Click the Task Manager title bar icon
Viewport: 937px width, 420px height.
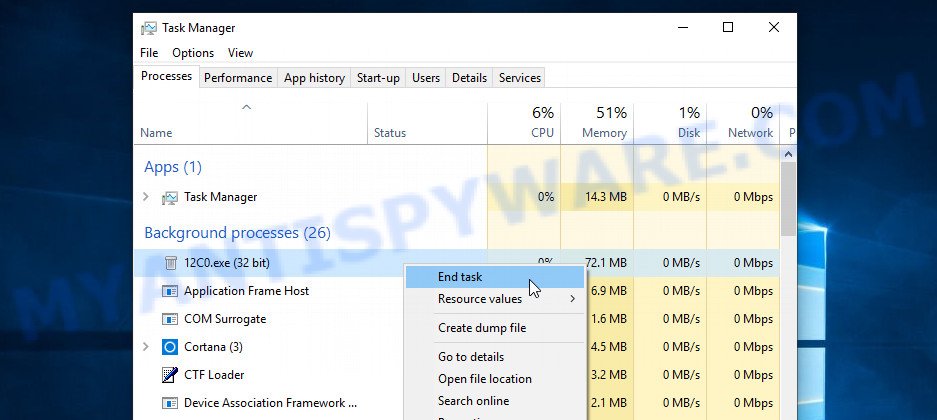[x=149, y=28]
